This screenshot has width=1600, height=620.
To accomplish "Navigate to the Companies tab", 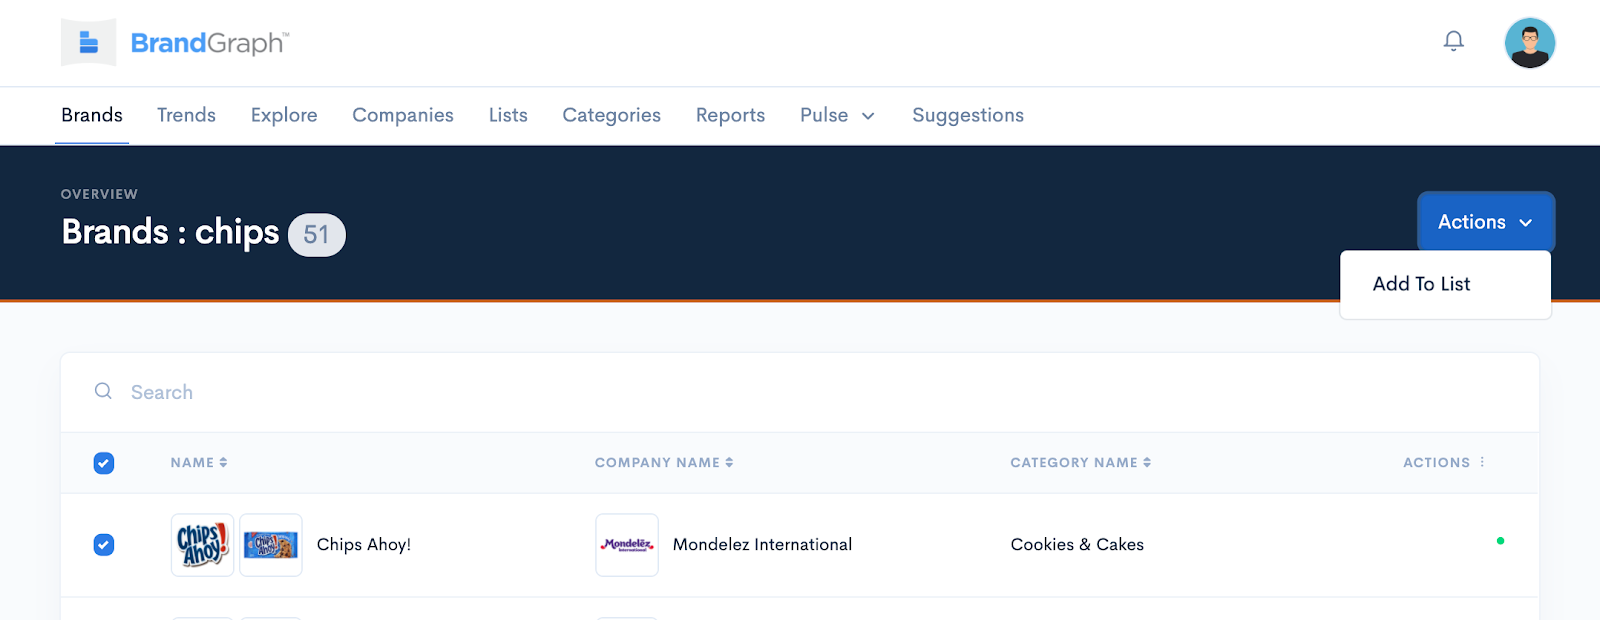I will 403,115.
